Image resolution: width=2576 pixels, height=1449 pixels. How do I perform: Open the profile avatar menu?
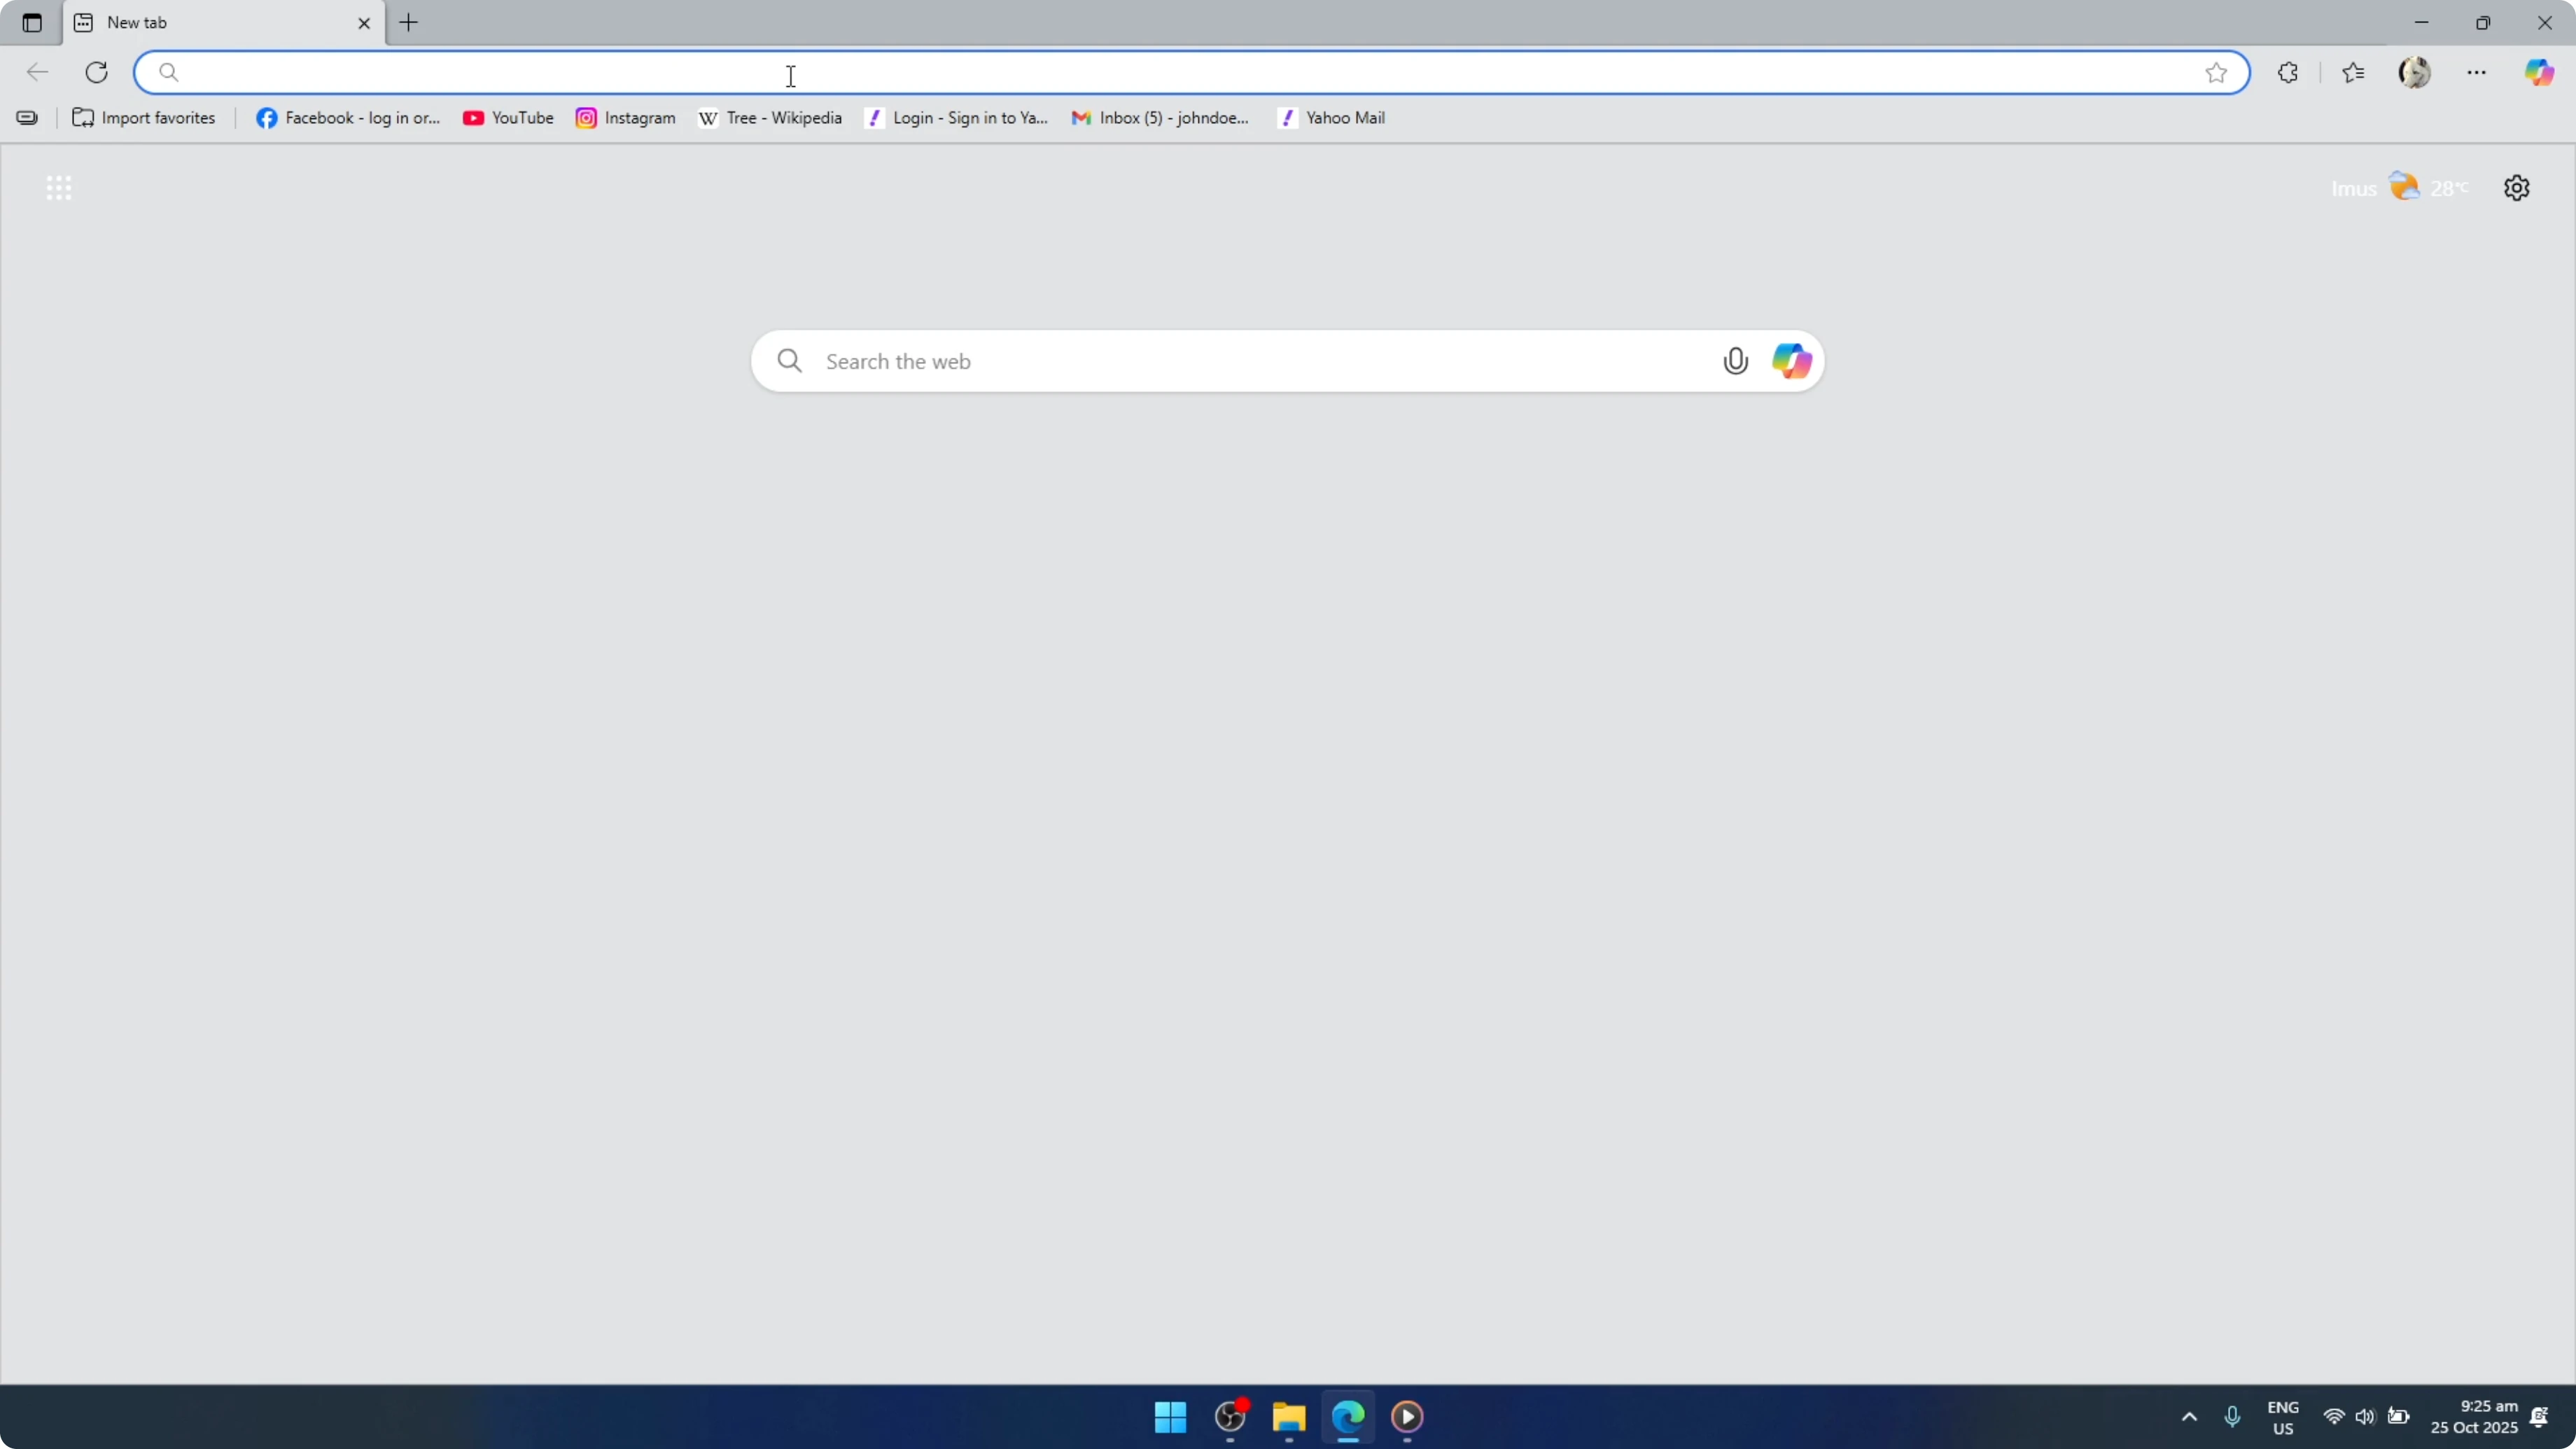2415,72
